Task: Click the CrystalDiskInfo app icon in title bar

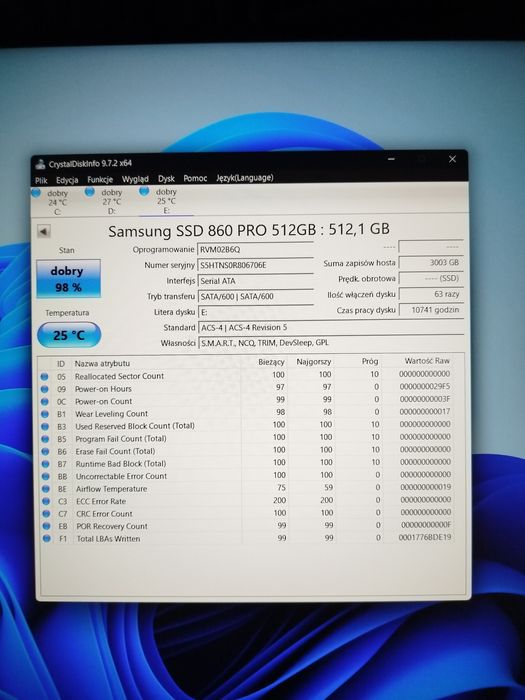Action: coord(40,164)
